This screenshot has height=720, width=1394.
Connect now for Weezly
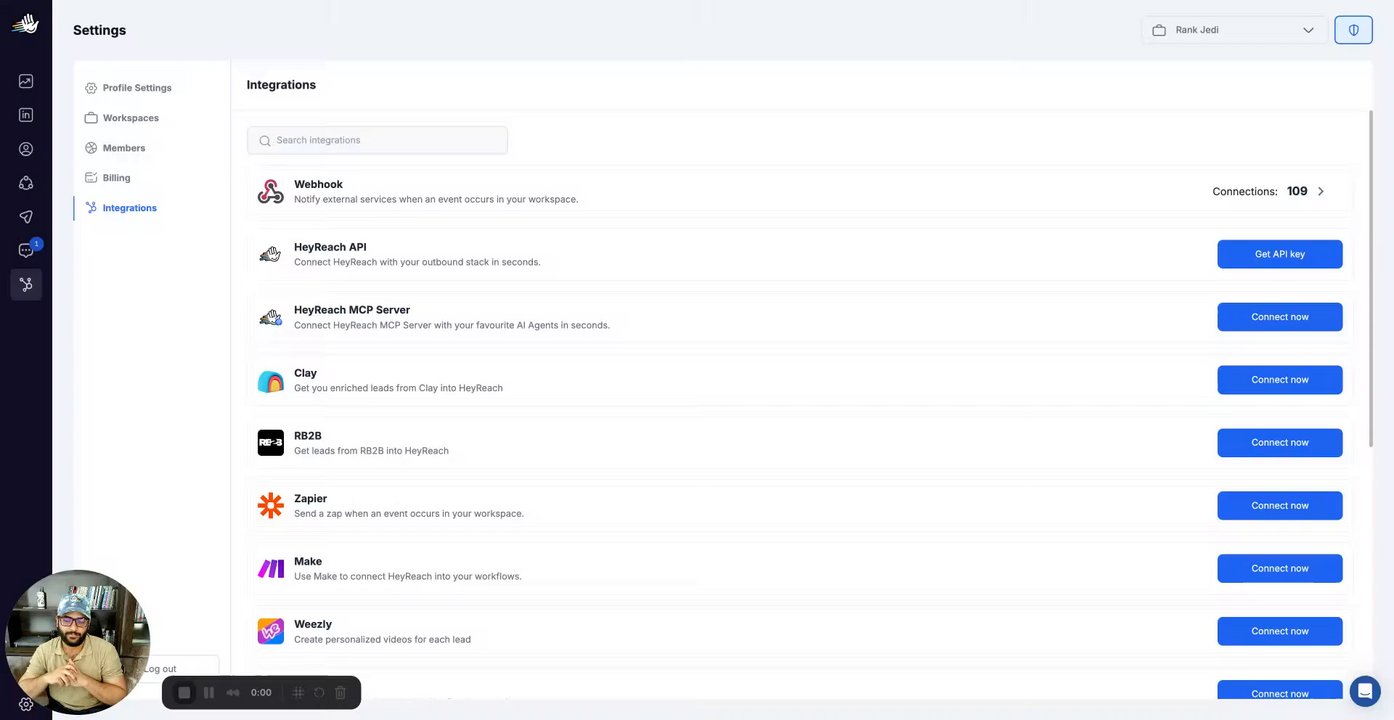[1279, 631]
